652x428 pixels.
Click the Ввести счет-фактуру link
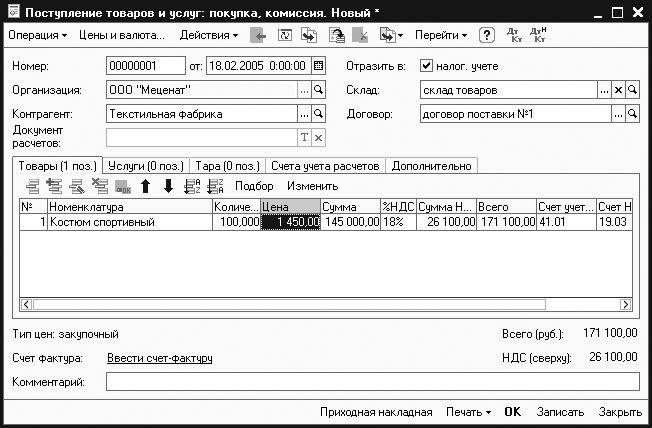point(160,358)
